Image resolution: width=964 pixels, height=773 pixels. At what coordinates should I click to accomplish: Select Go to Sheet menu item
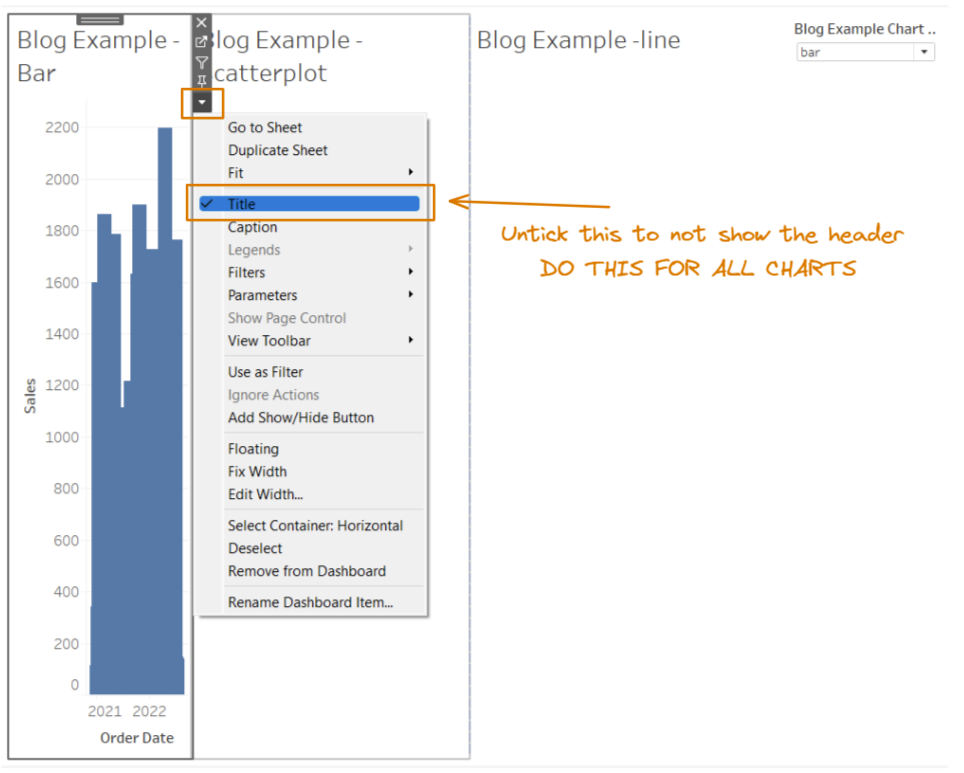(x=264, y=127)
